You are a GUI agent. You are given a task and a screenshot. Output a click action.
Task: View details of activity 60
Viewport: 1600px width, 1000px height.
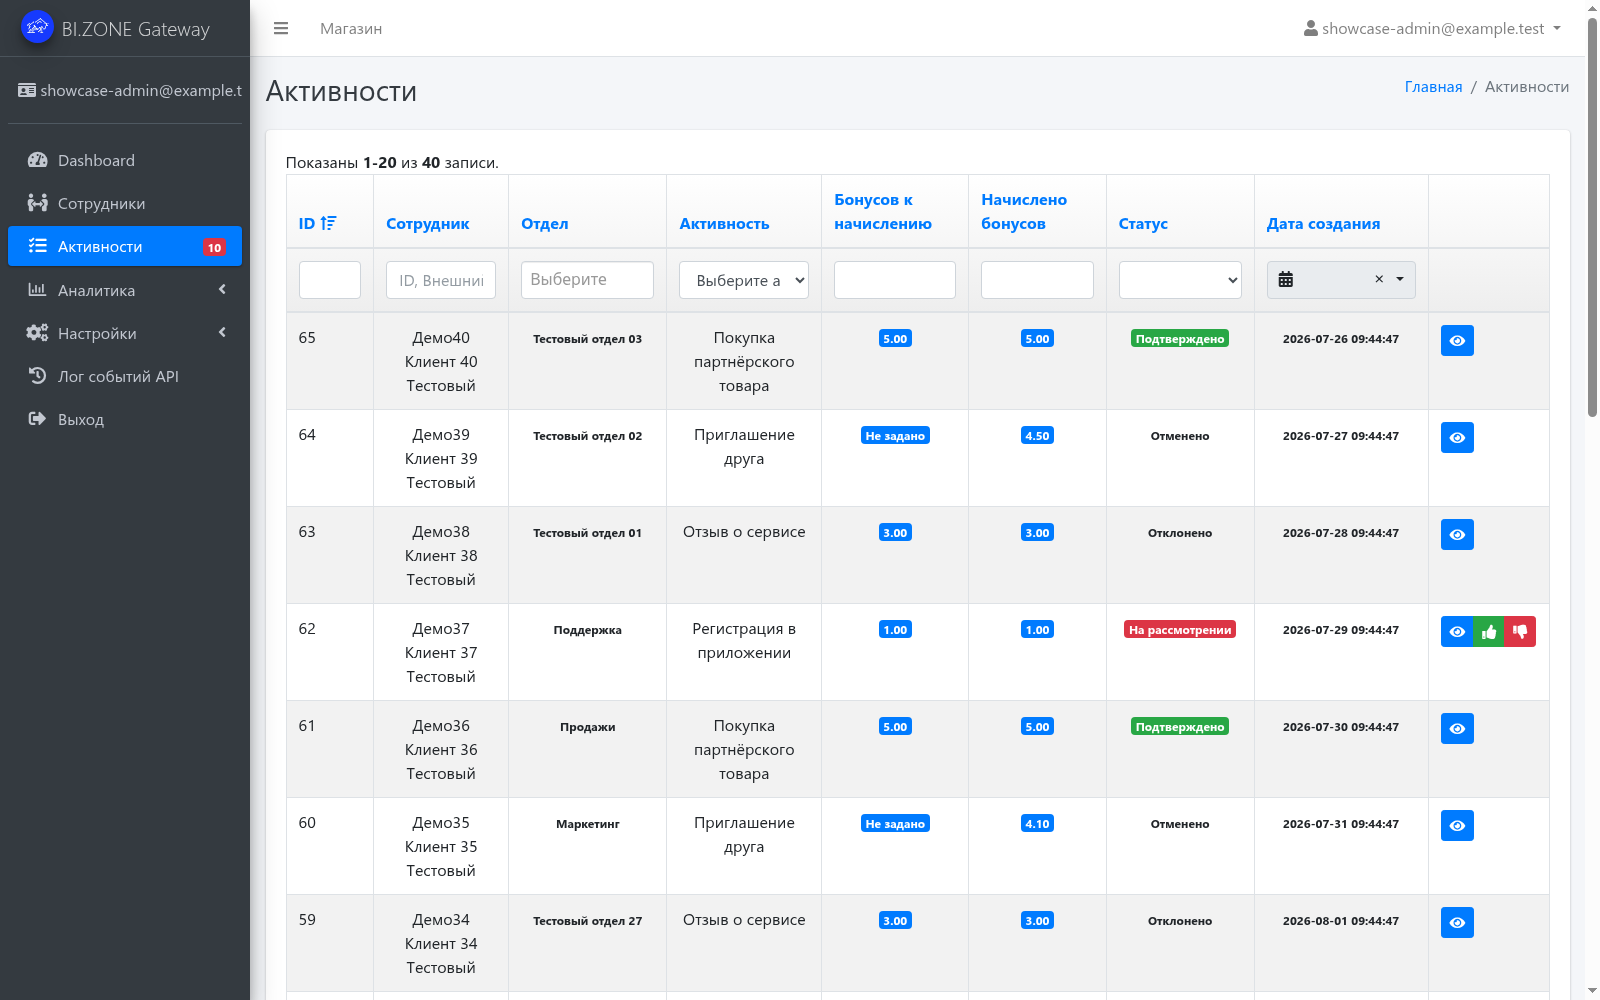pyautogui.click(x=1457, y=826)
